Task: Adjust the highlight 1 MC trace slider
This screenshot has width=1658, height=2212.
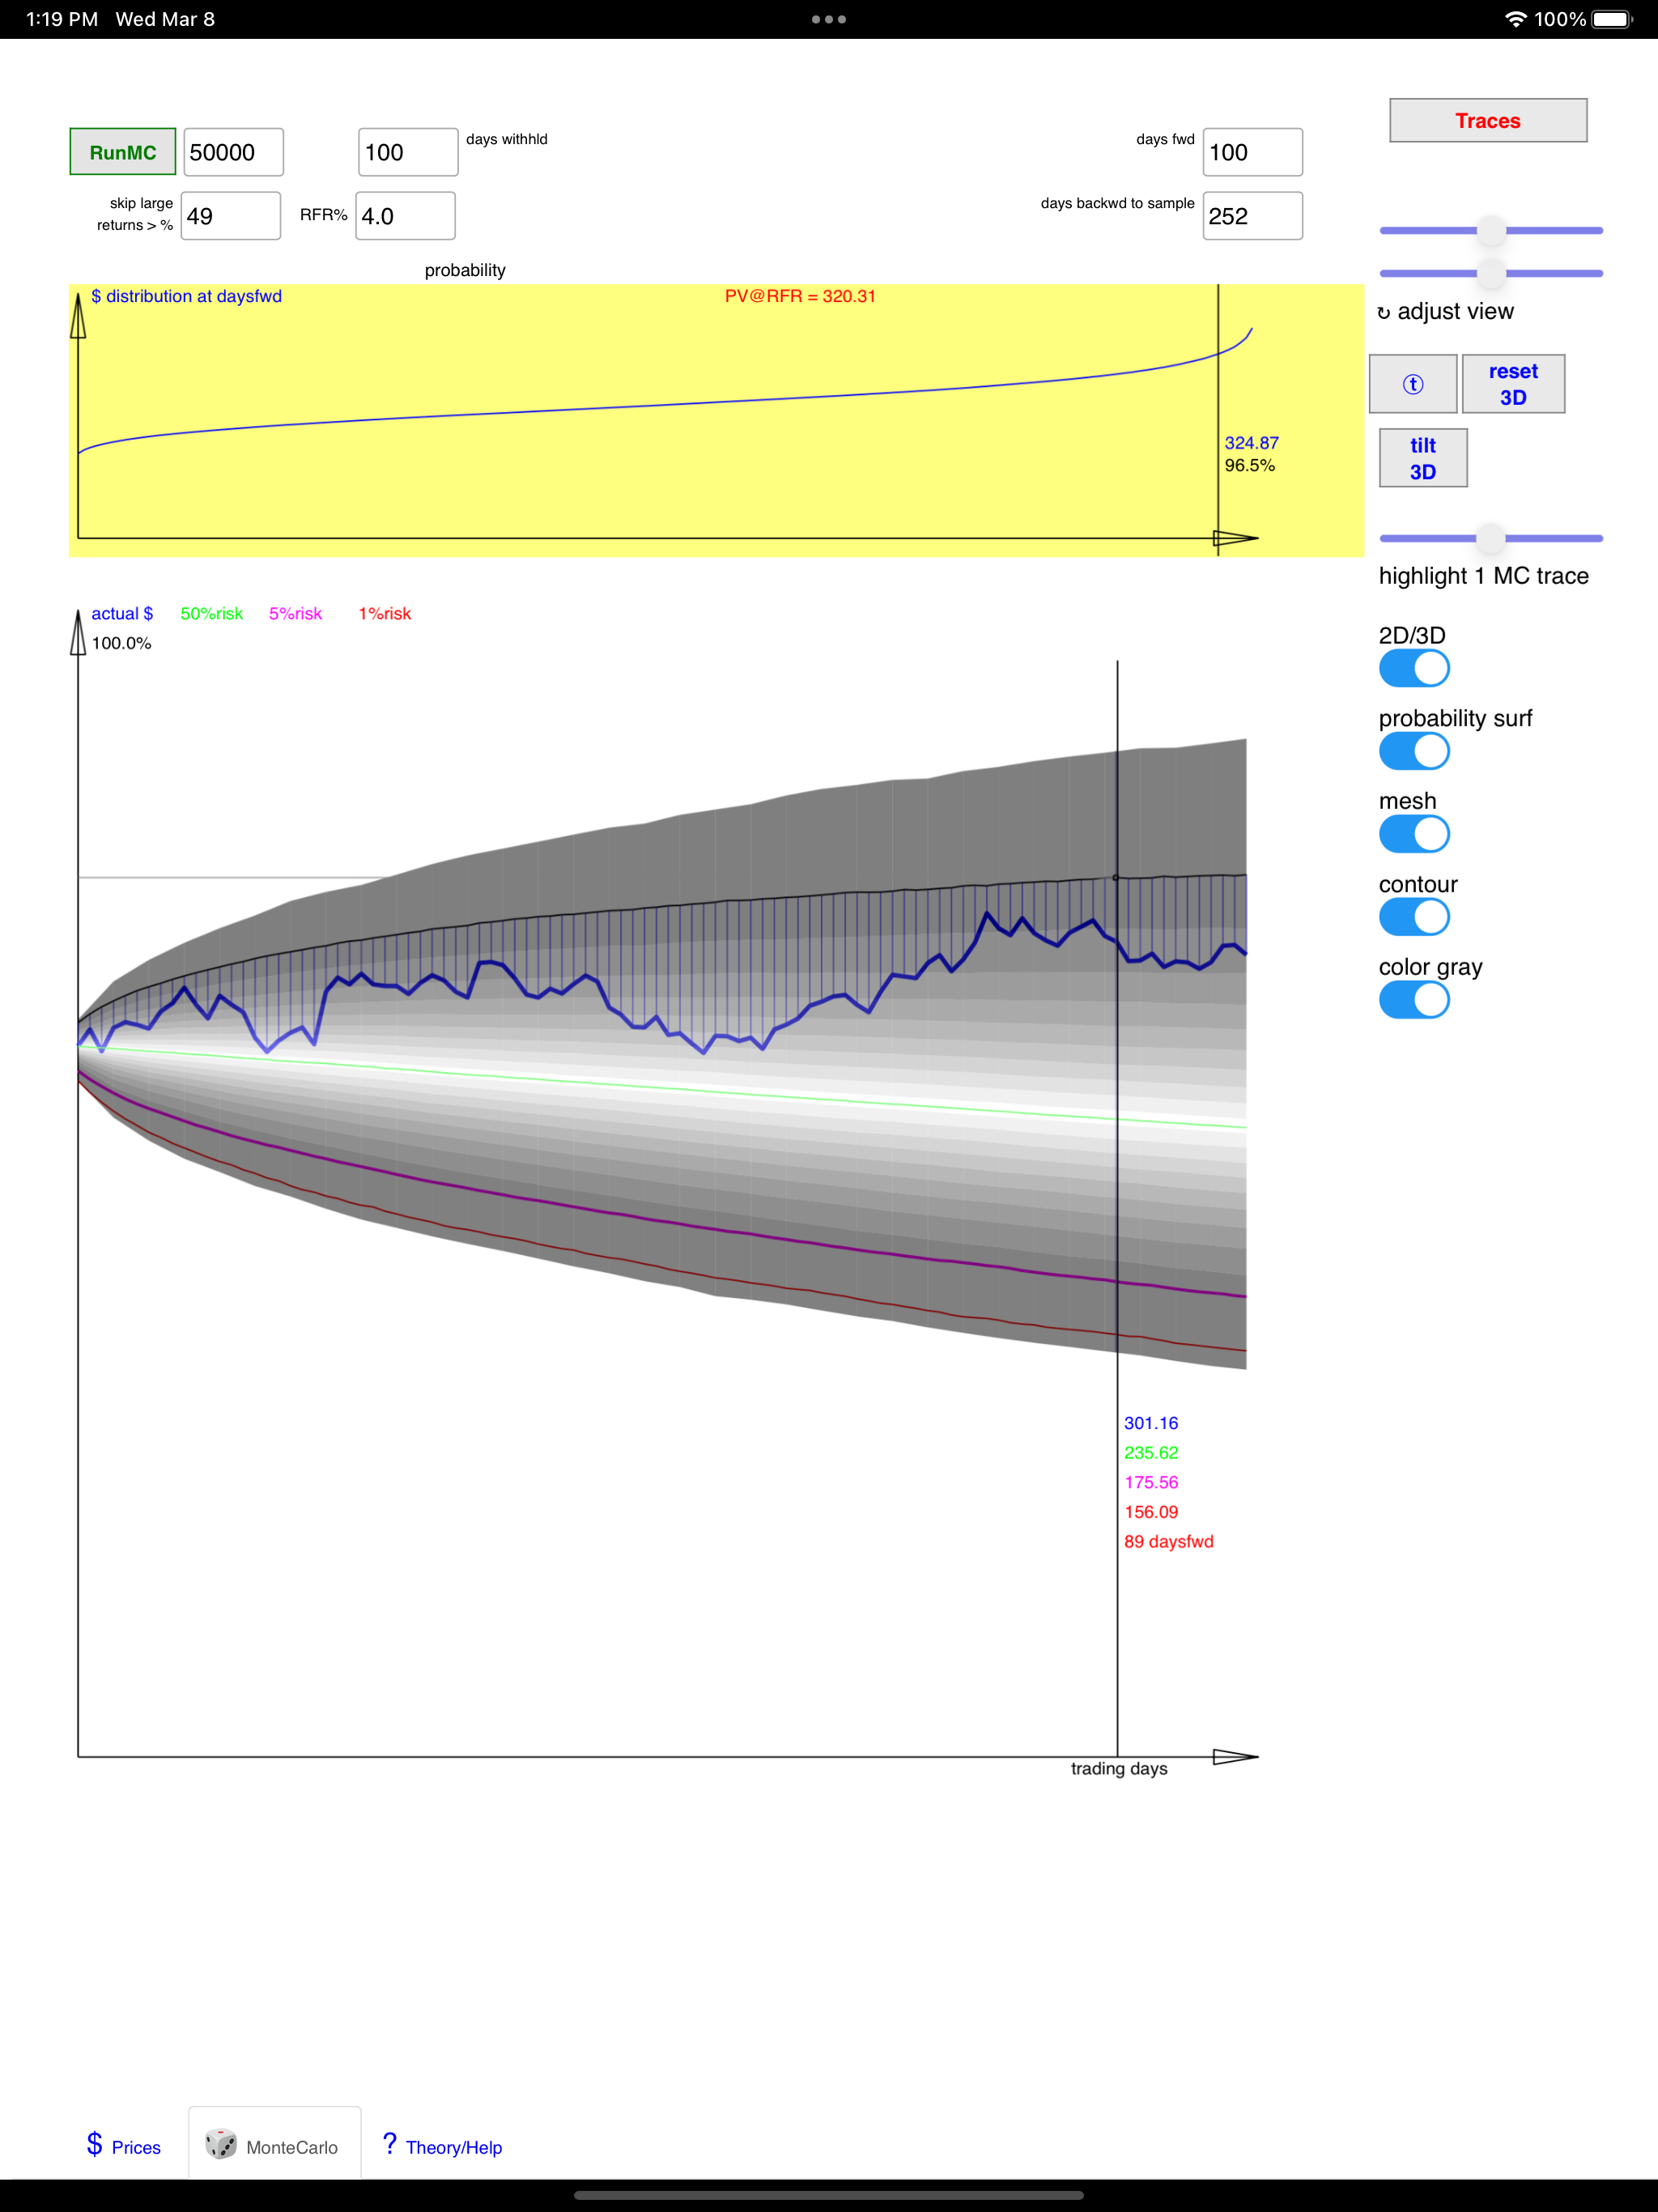Action: click(1491, 538)
